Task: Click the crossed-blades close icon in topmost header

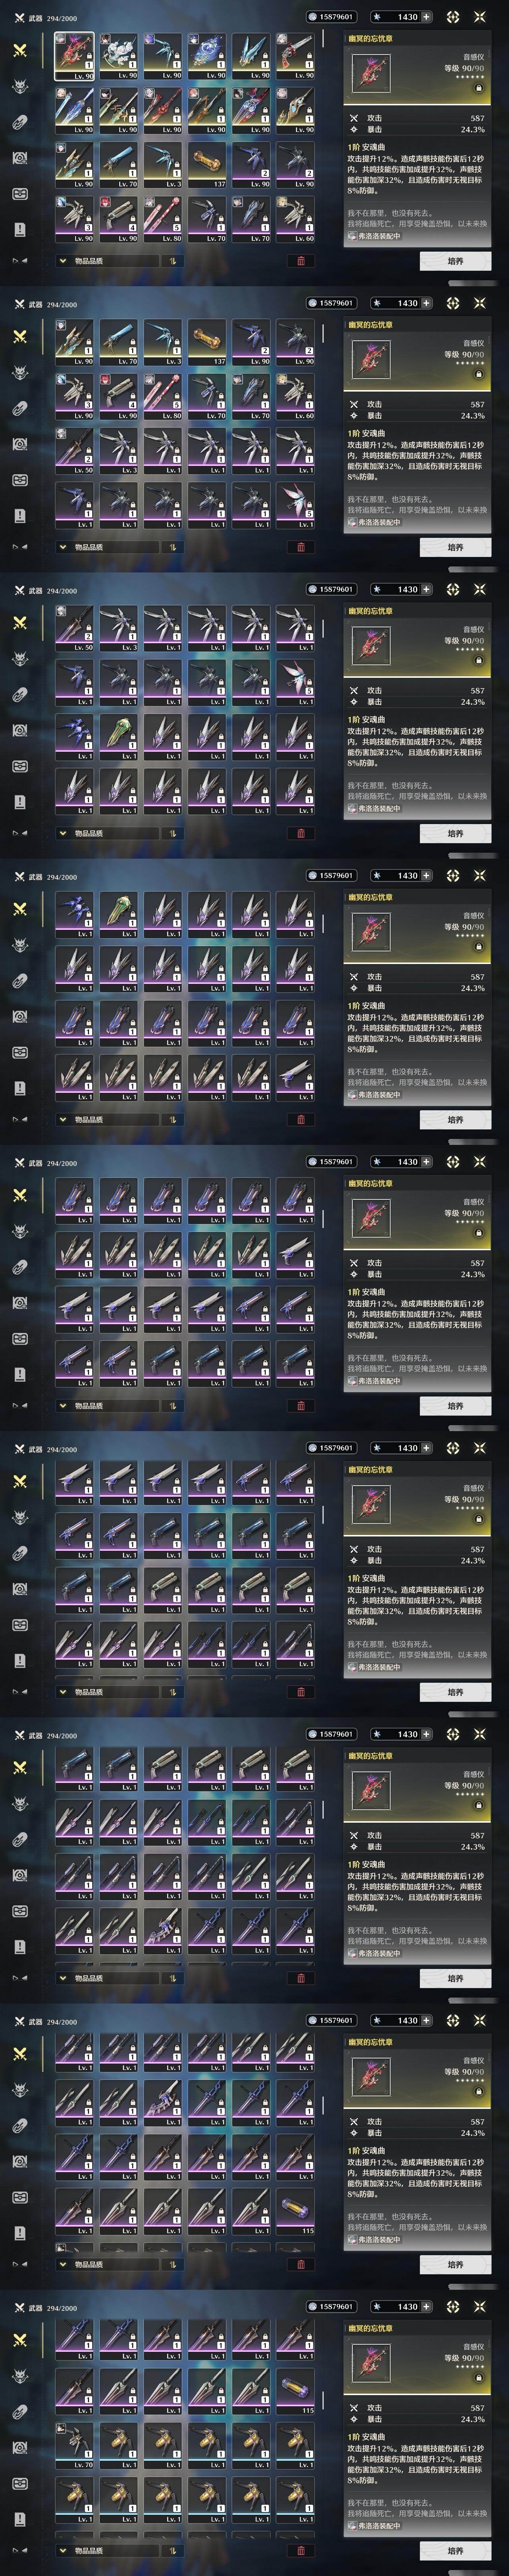Action: pyautogui.click(x=480, y=17)
